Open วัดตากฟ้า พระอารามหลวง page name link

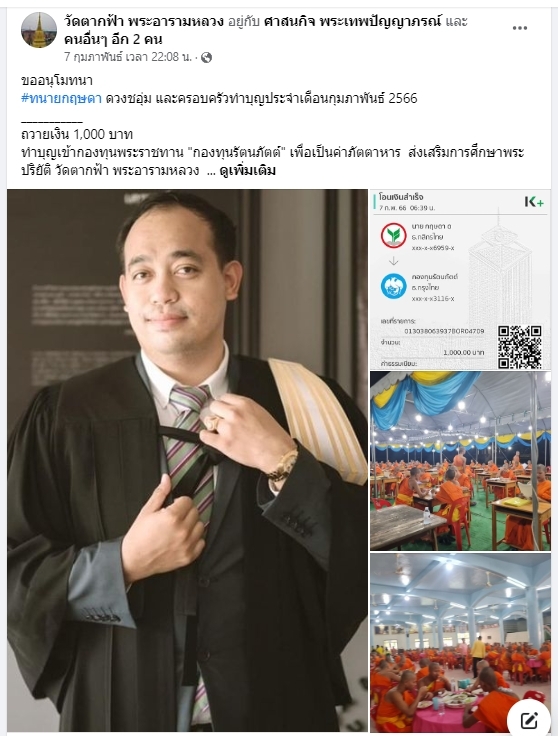click(x=144, y=22)
